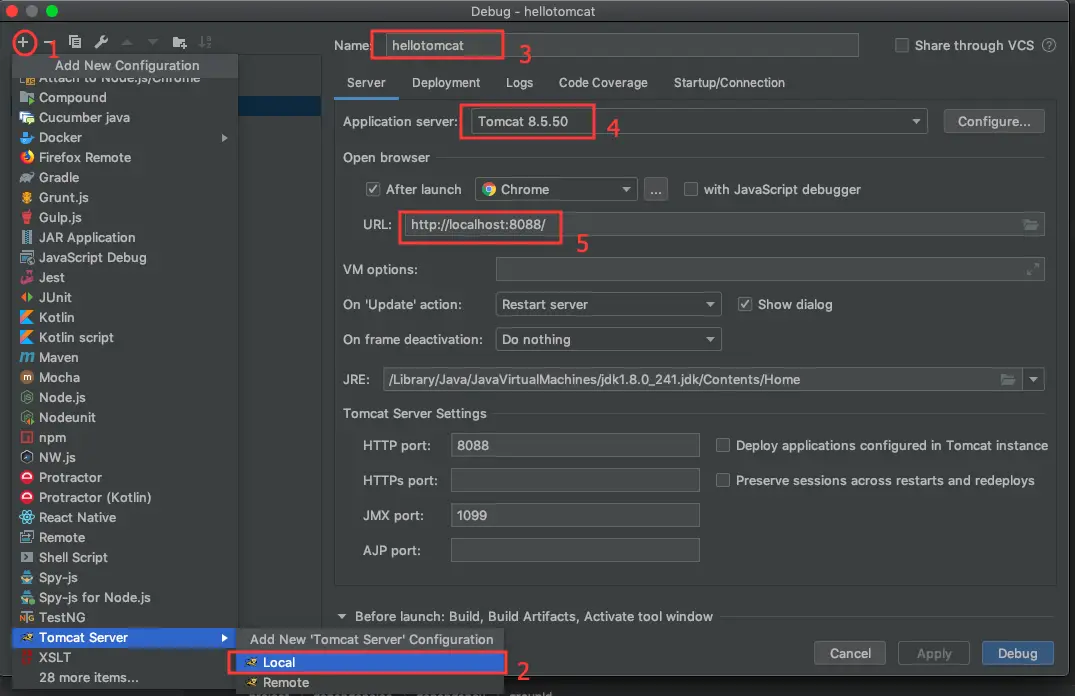Click the AJP port field
Screen dimensions: 1075x696
point(575,551)
